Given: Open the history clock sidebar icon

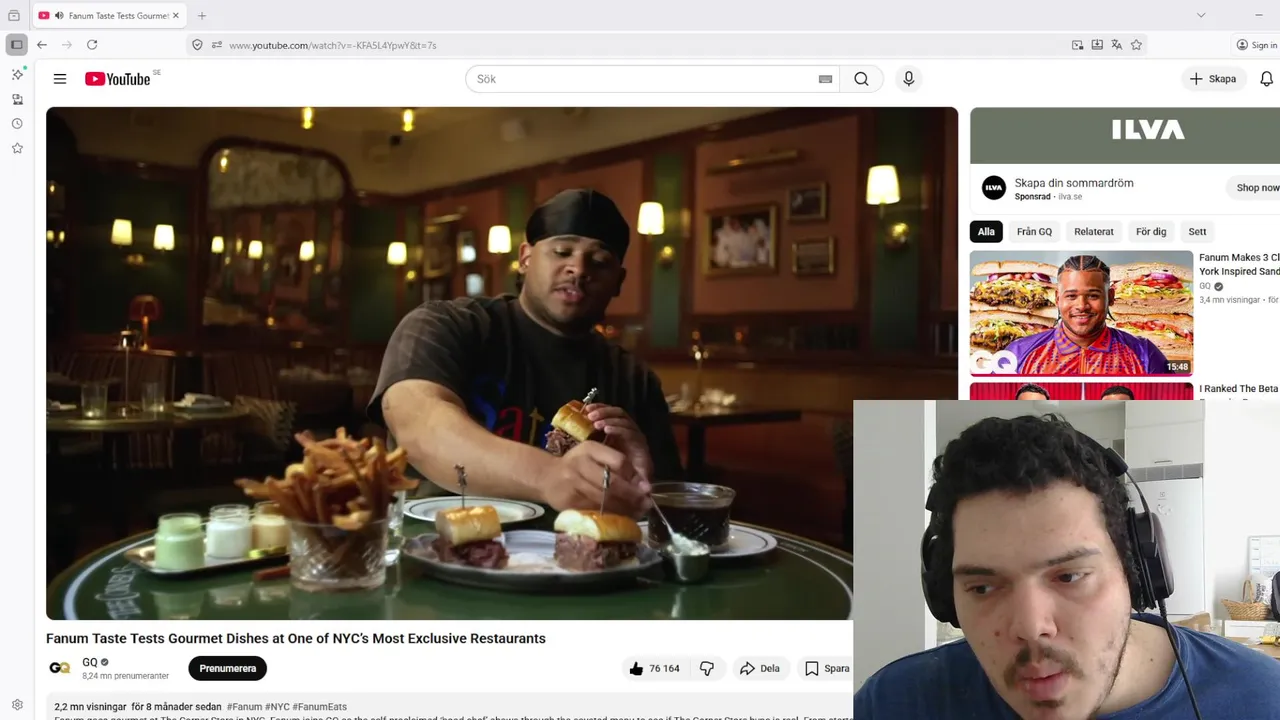Looking at the screenshot, I should point(17,124).
